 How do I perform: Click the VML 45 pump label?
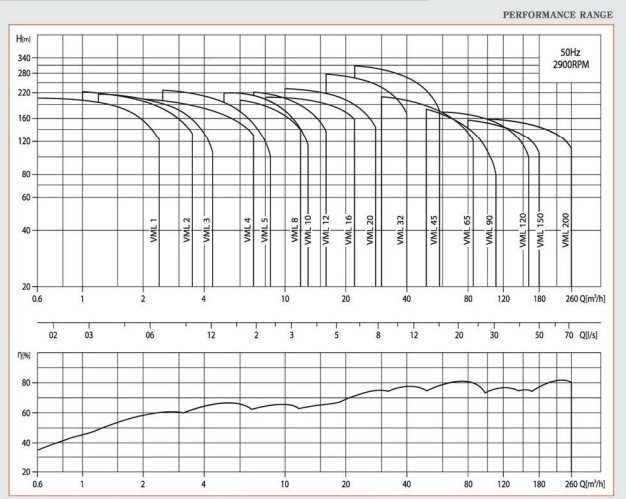(x=434, y=230)
